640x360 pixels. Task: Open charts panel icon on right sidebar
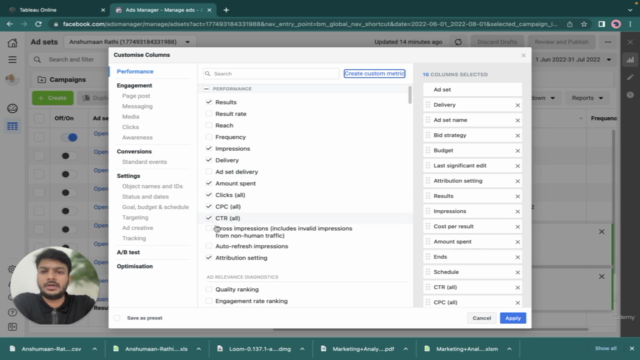(x=631, y=60)
